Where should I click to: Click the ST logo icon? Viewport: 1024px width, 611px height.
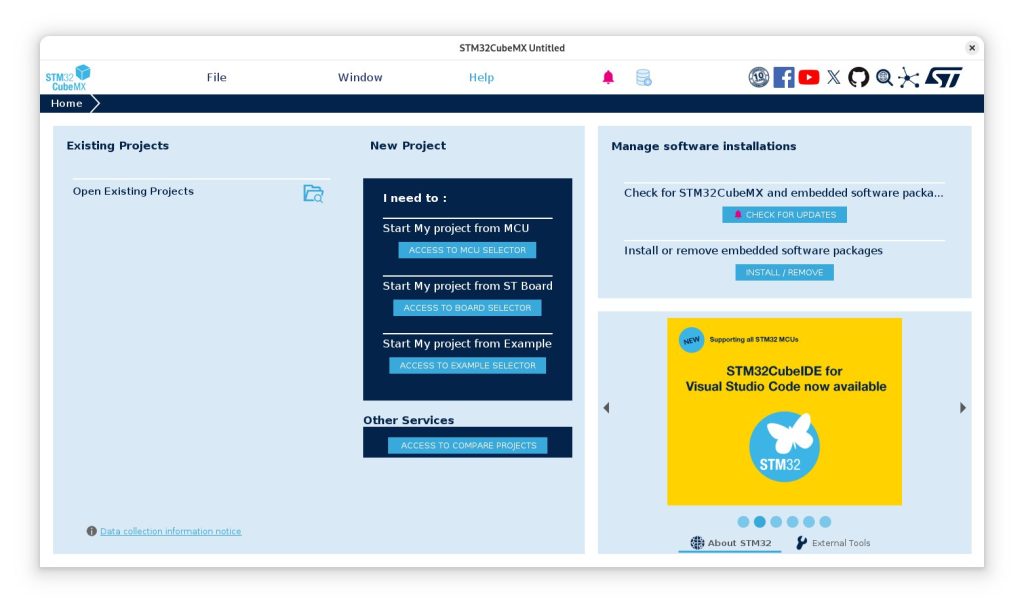point(943,78)
